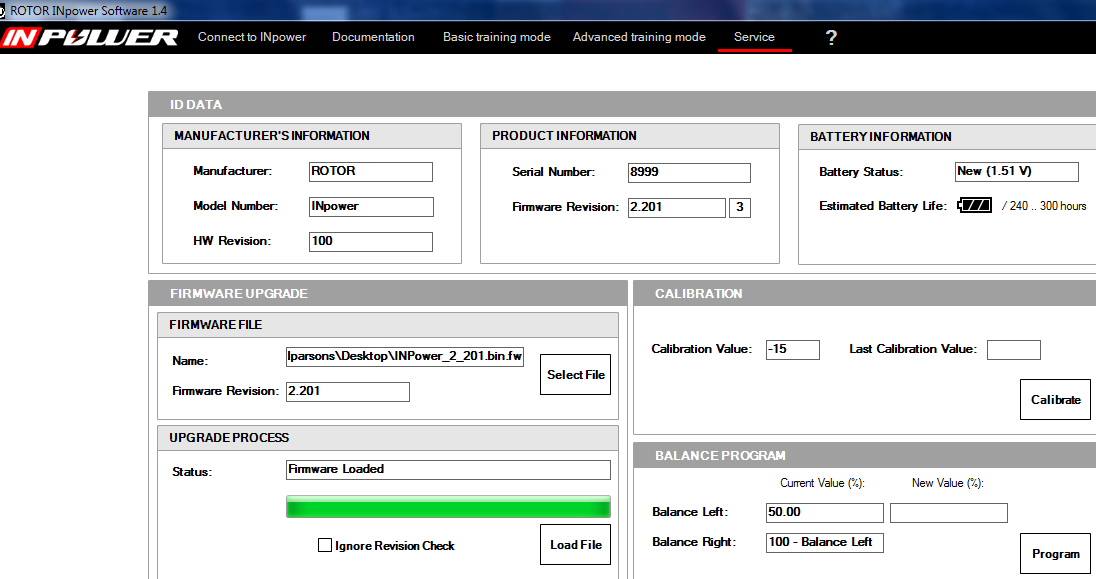The width and height of the screenshot is (1096, 579).
Task: Switch to Advanced training mode
Action: pyautogui.click(x=639, y=36)
